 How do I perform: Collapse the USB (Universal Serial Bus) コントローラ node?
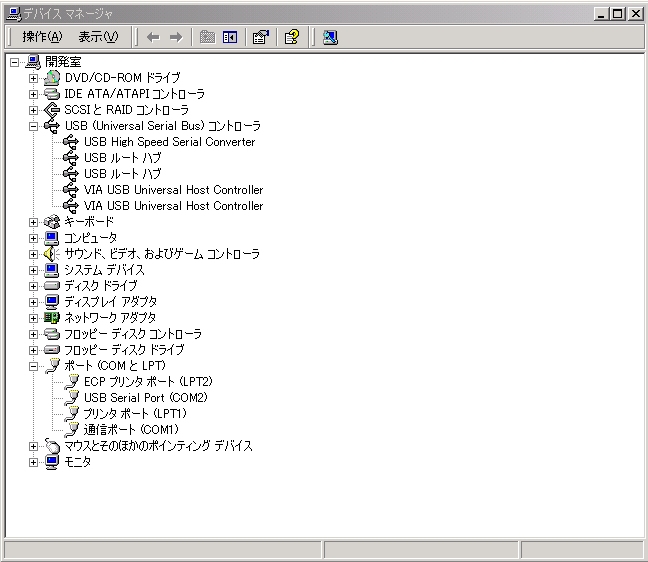(33, 126)
